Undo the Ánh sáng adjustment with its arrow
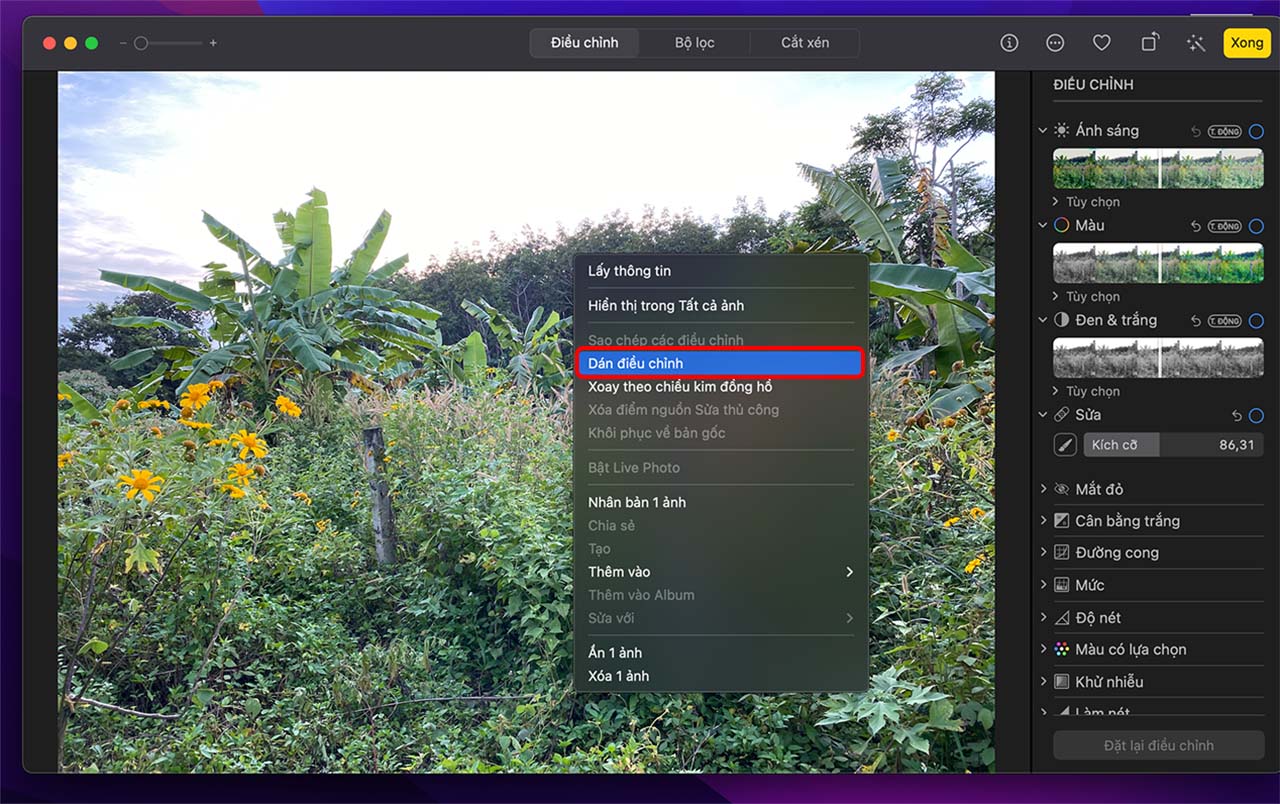This screenshot has width=1280, height=804. click(x=1196, y=132)
